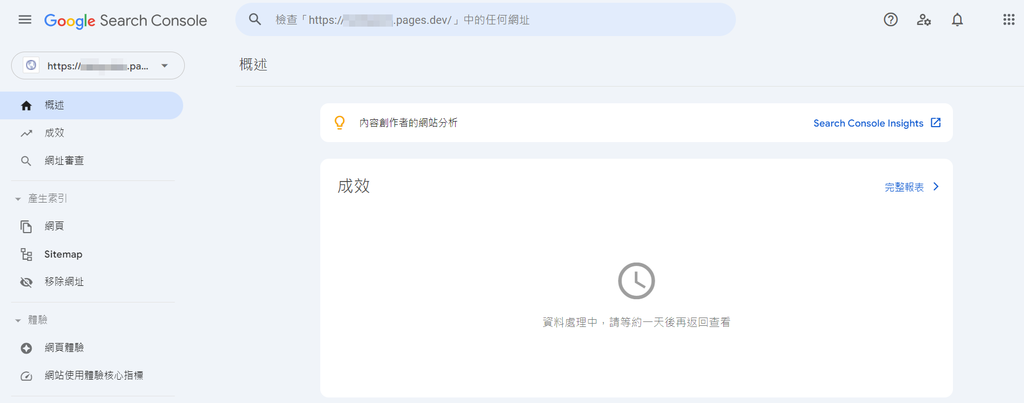Click the clock processing icon
The height and width of the screenshot is (403, 1024).
(x=636, y=281)
